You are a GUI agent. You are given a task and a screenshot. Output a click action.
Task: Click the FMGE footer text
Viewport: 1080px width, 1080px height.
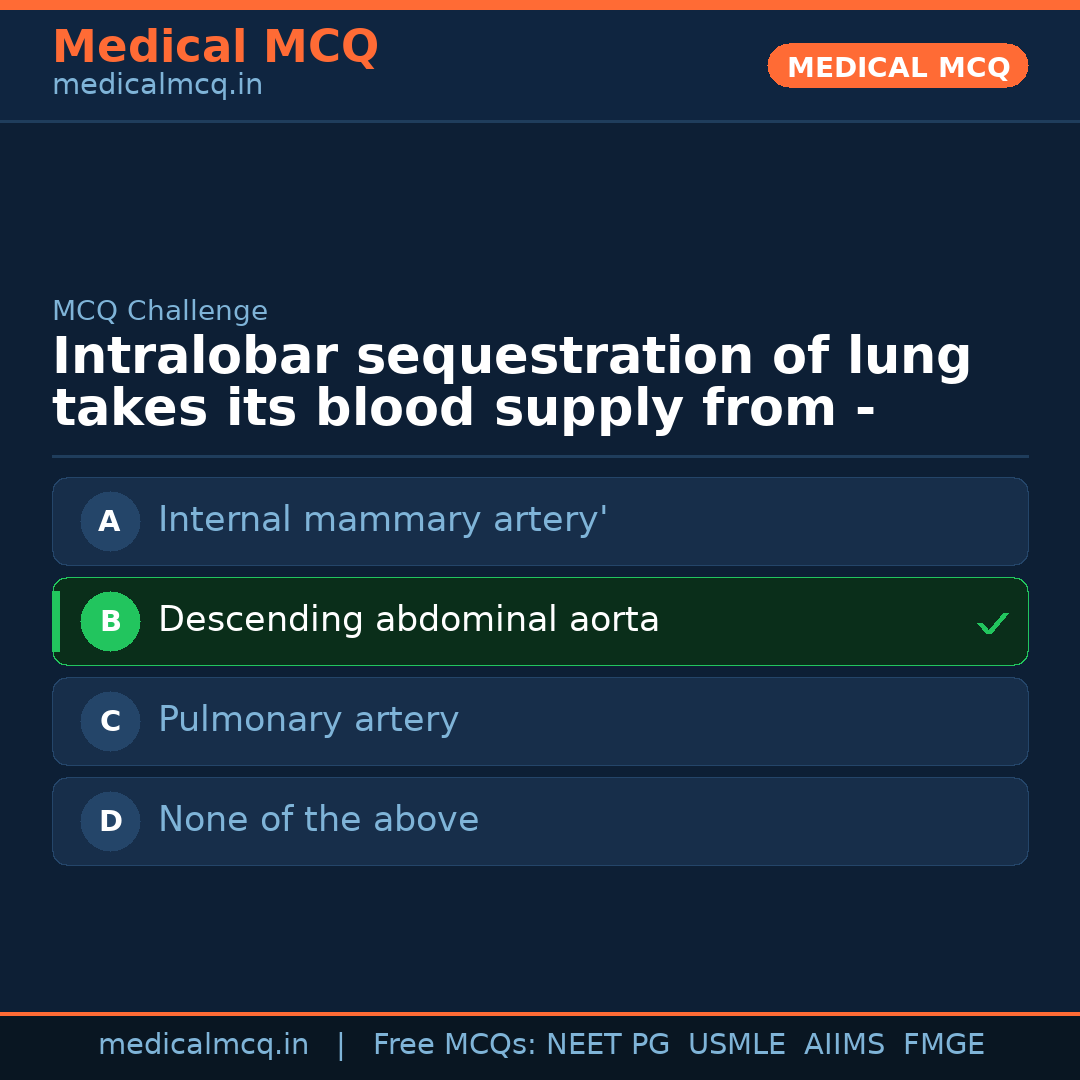[x=943, y=1045]
